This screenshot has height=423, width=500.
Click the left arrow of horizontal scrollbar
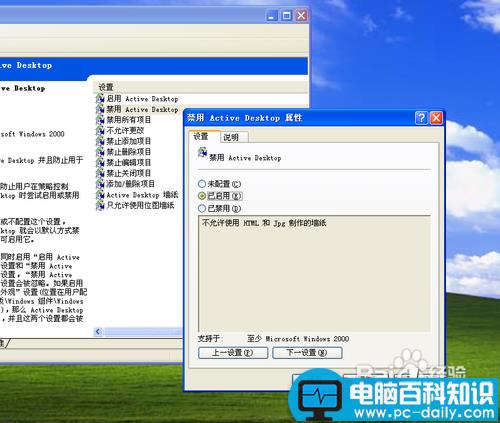pos(98,332)
